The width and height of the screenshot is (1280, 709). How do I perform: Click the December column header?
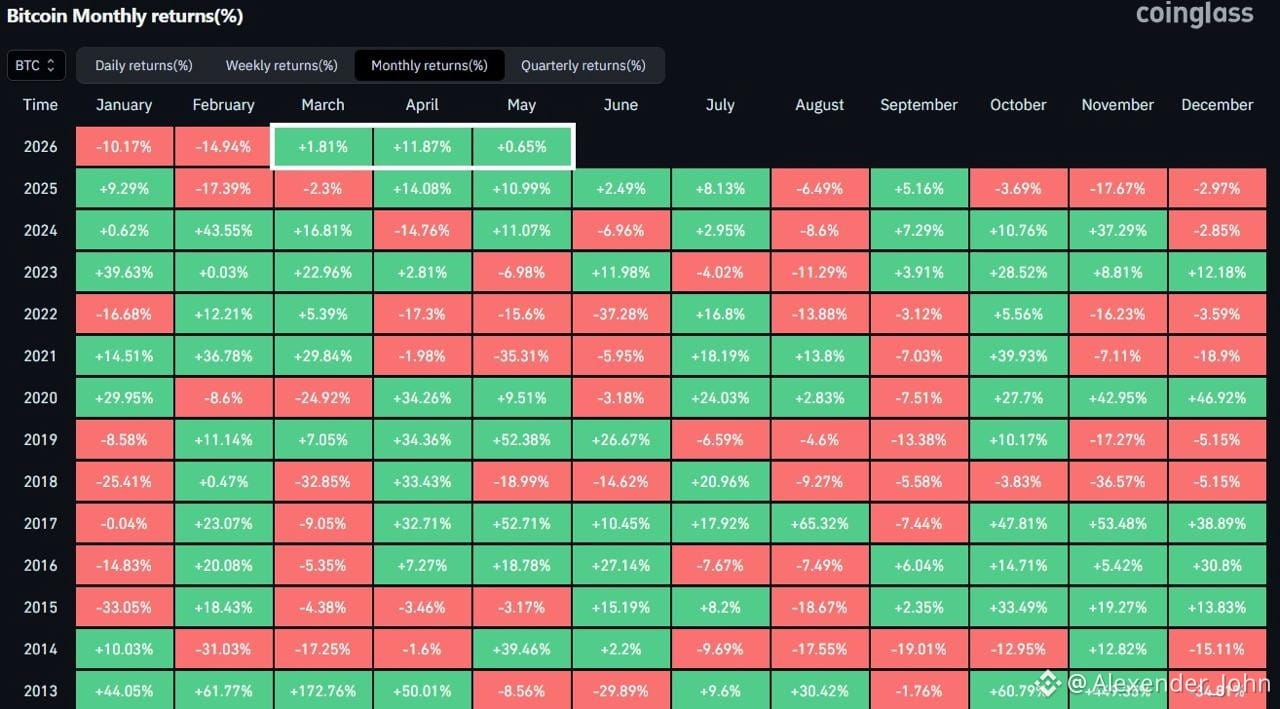click(x=1217, y=105)
